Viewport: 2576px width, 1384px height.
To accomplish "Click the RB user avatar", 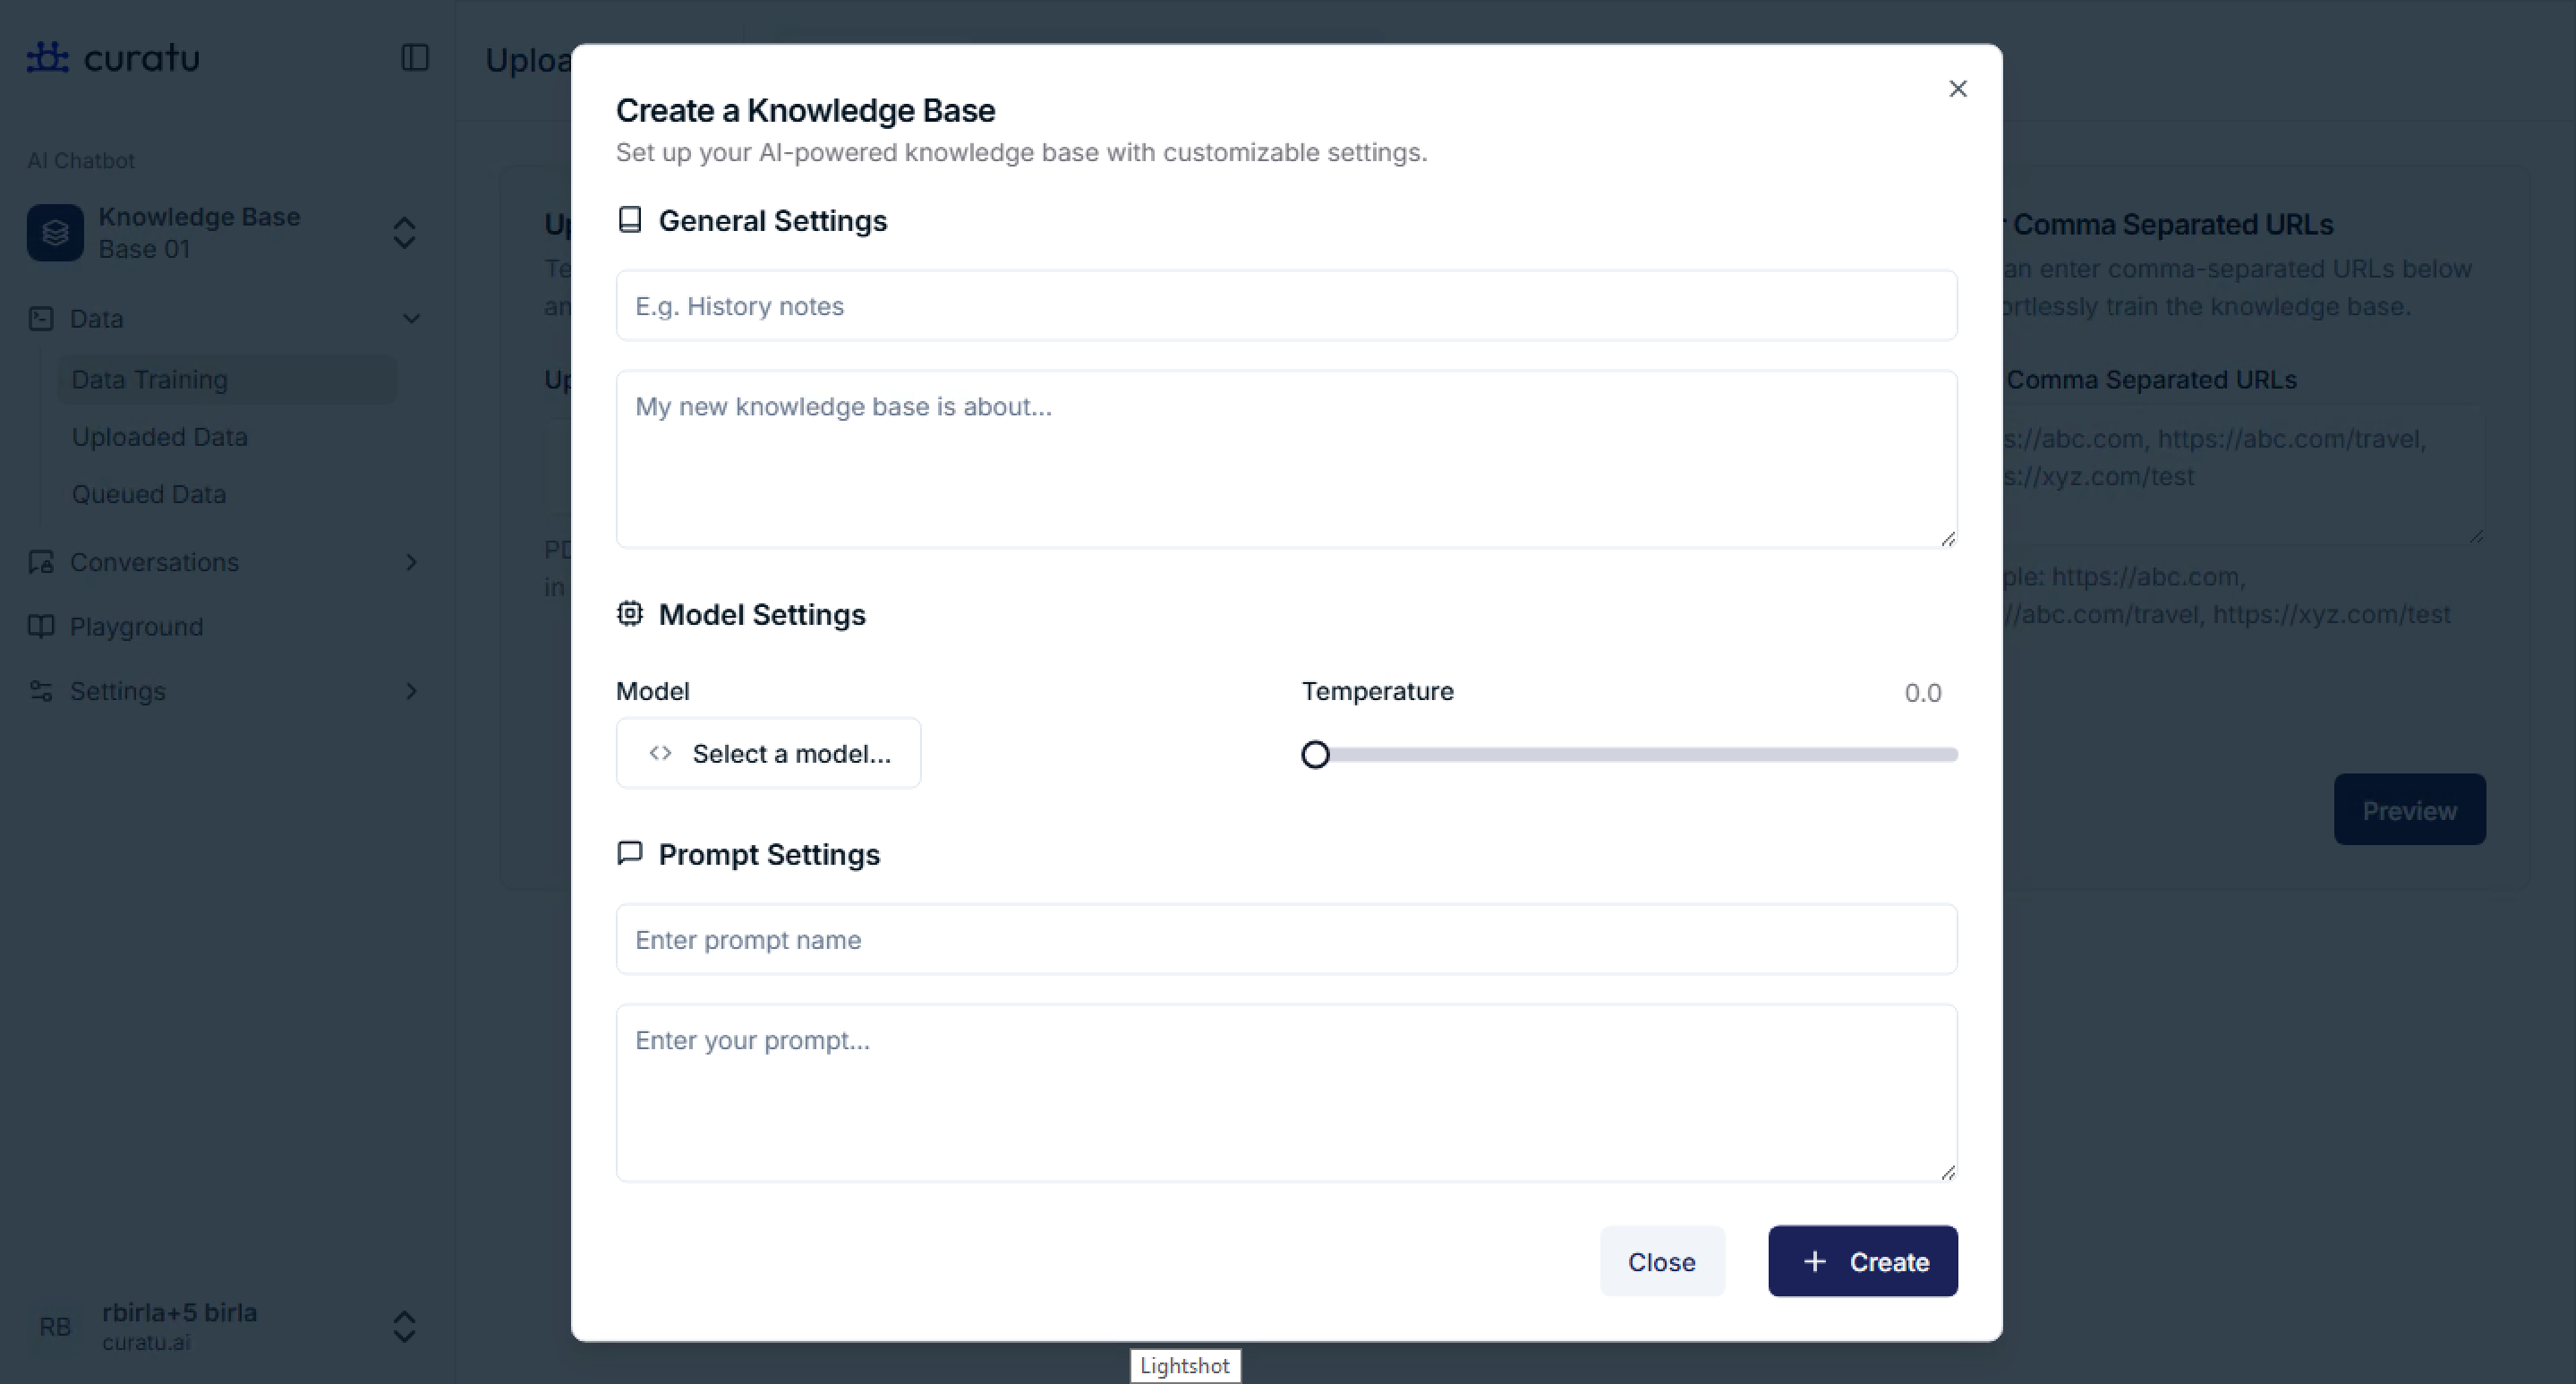I will tap(55, 1327).
